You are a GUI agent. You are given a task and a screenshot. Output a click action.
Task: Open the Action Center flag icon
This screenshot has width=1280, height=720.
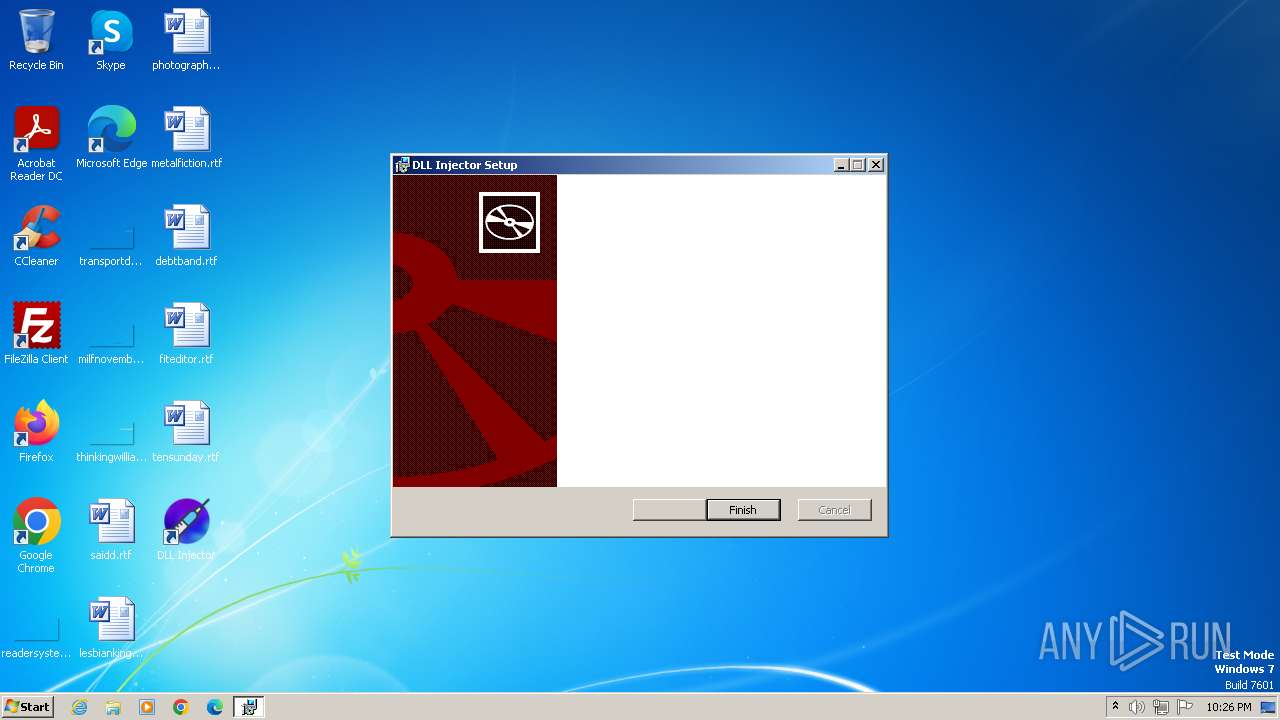click(1185, 707)
